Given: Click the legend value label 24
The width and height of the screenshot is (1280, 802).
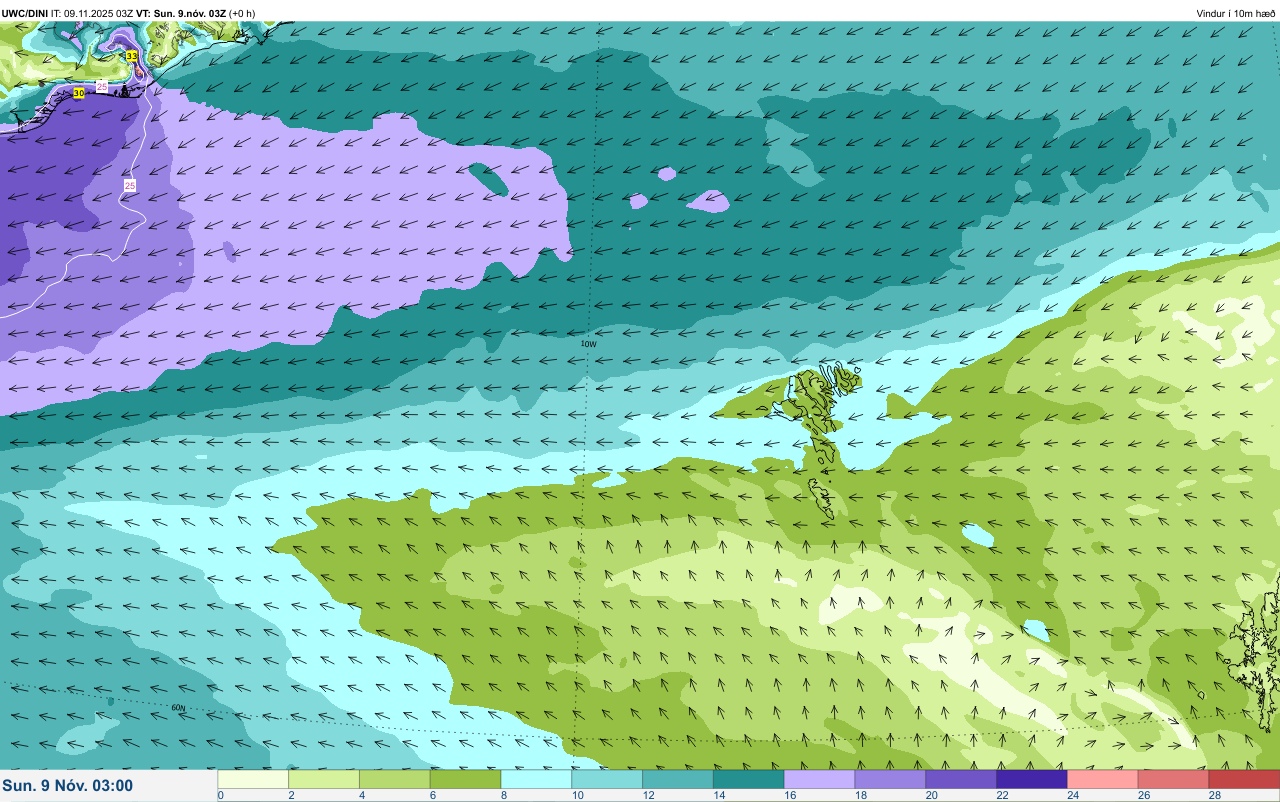Looking at the screenshot, I should (x=1074, y=795).
